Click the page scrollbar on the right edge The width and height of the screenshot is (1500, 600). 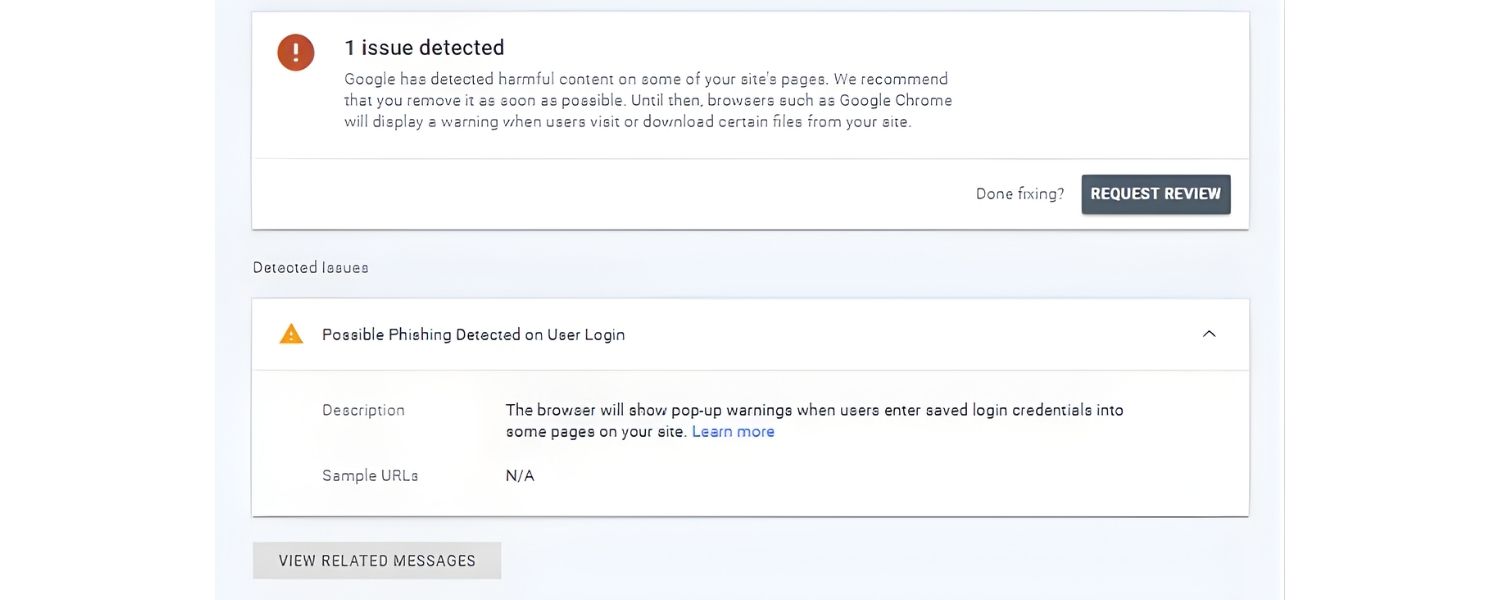point(1283,300)
